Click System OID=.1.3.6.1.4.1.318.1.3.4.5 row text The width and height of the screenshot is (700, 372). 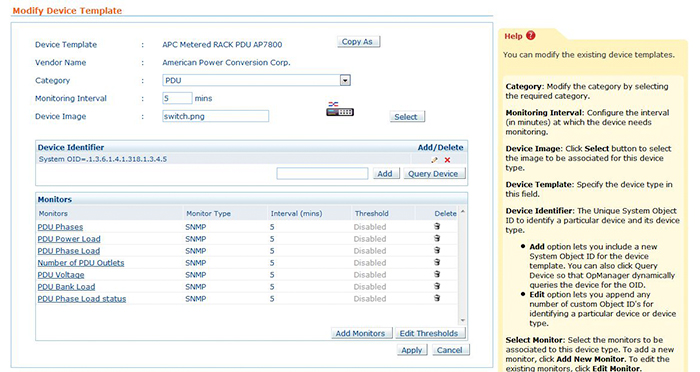coord(103,159)
